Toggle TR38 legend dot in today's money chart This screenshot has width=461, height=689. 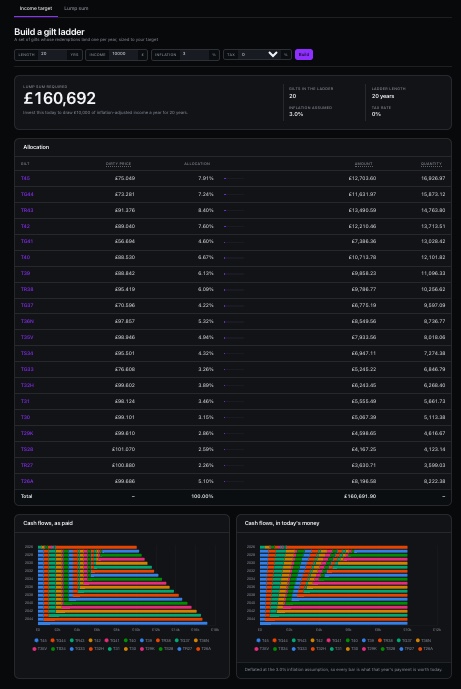[x=380, y=640]
